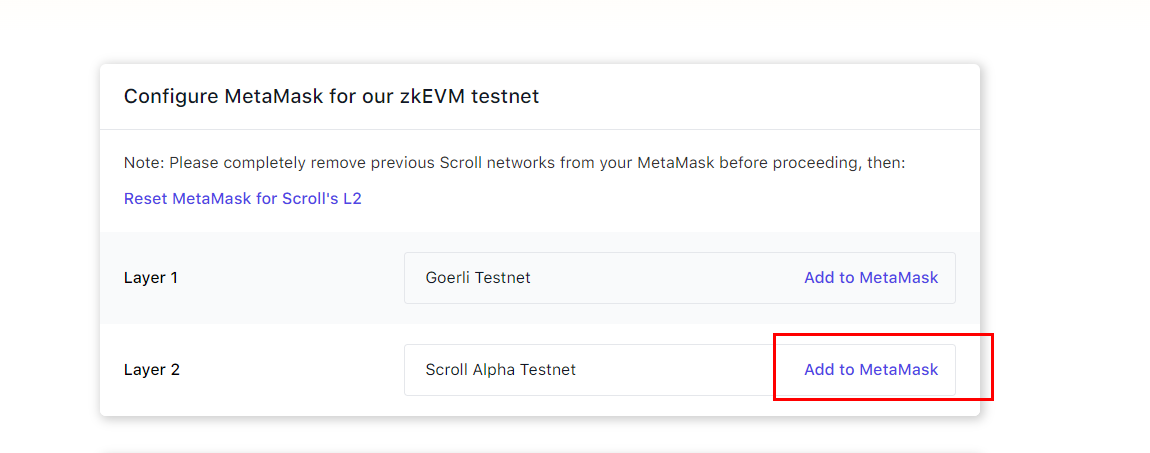Select the Layer 1 label
Image resolution: width=1150 pixels, height=453 pixels.
151,278
